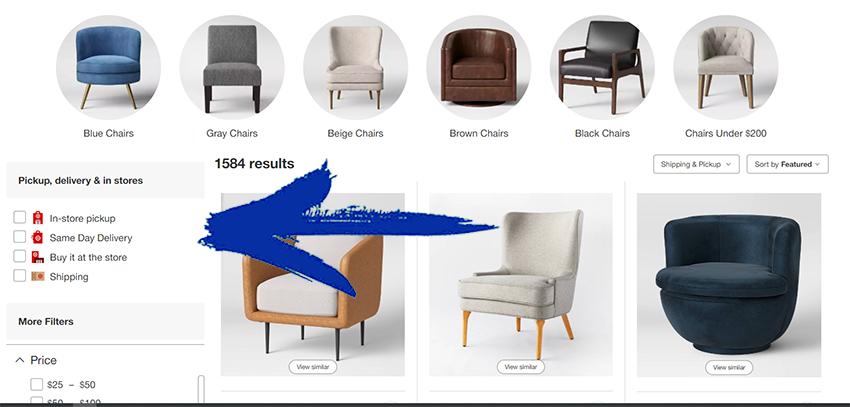Image resolution: width=850 pixels, height=407 pixels.
Task: Collapse the Price filter section
Action: tap(20, 360)
